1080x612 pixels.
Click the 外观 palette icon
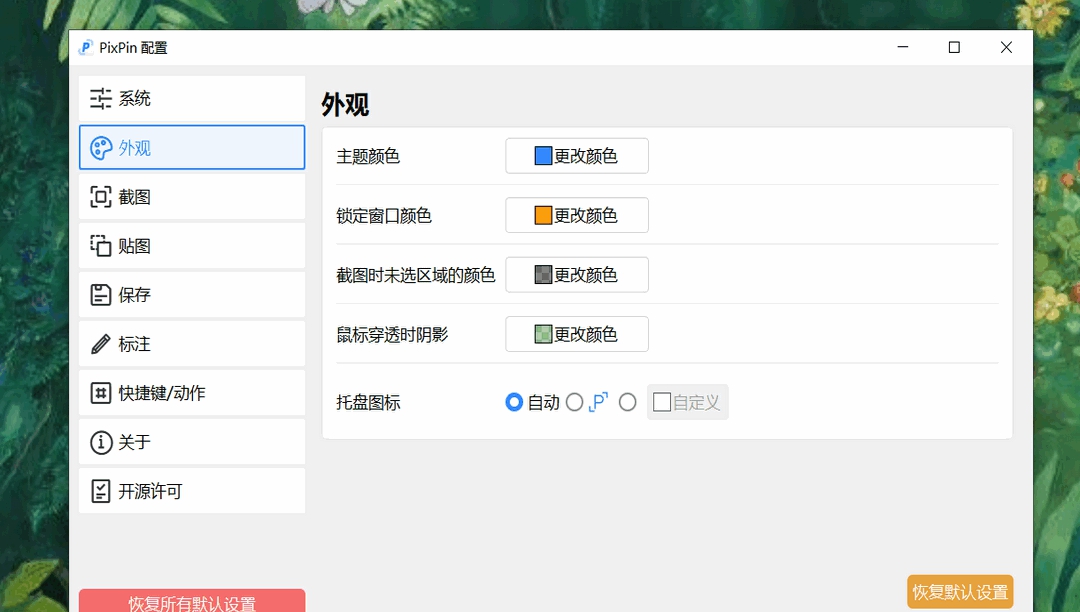click(x=101, y=148)
